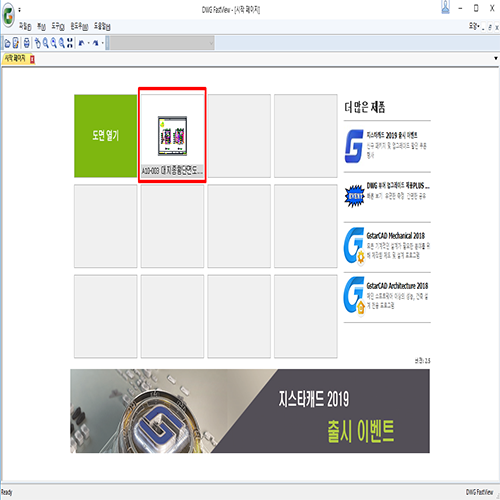Screen dimensions: 500x500
Task: Click the undo arrow toolbar icon
Action: coord(81,43)
